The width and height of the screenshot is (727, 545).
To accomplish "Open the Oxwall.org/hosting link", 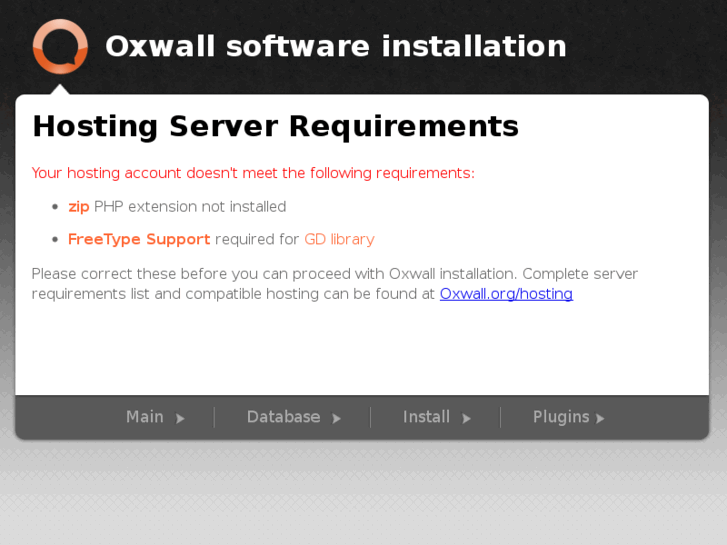I will (506, 294).
